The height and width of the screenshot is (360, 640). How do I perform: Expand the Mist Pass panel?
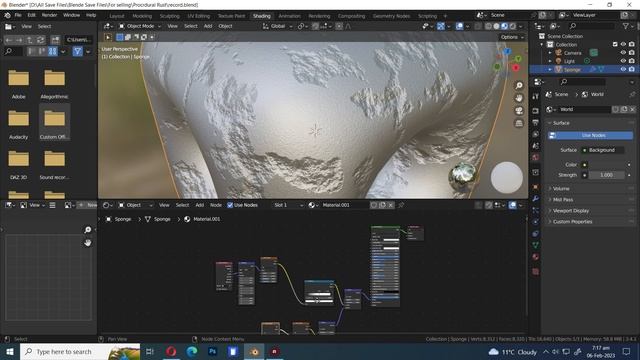tap(562, 200)
